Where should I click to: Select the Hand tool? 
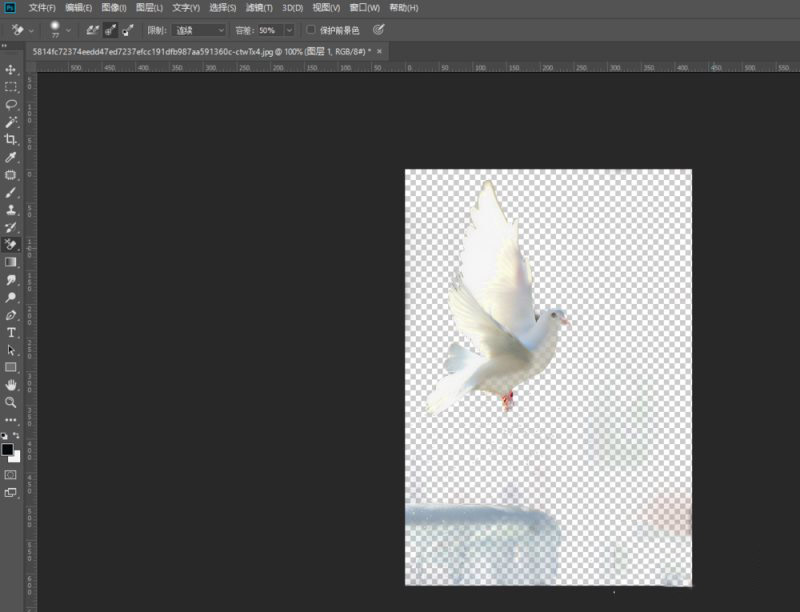(11, 384)
